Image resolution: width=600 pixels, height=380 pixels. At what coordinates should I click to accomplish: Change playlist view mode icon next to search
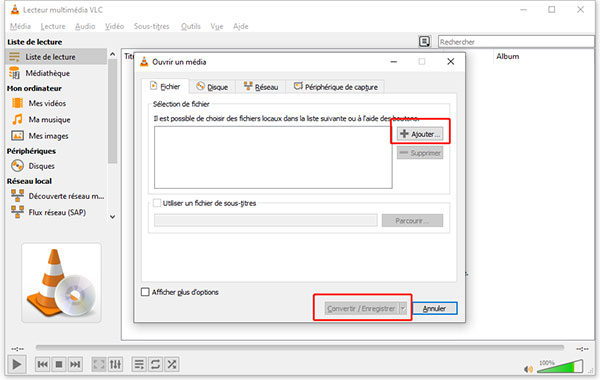pos(424,41)
